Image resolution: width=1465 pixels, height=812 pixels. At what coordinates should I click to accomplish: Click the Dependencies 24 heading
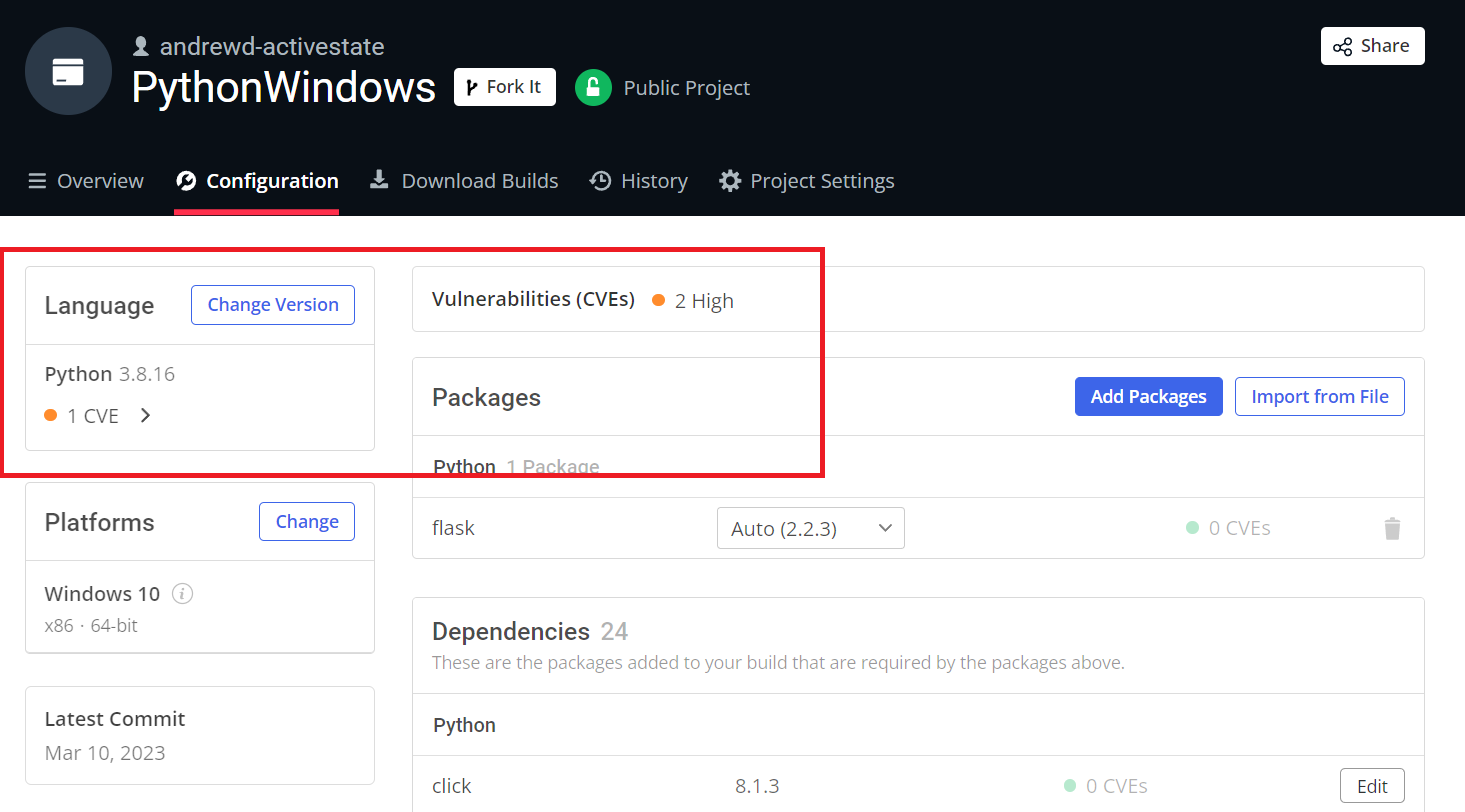tap(530, 632)
